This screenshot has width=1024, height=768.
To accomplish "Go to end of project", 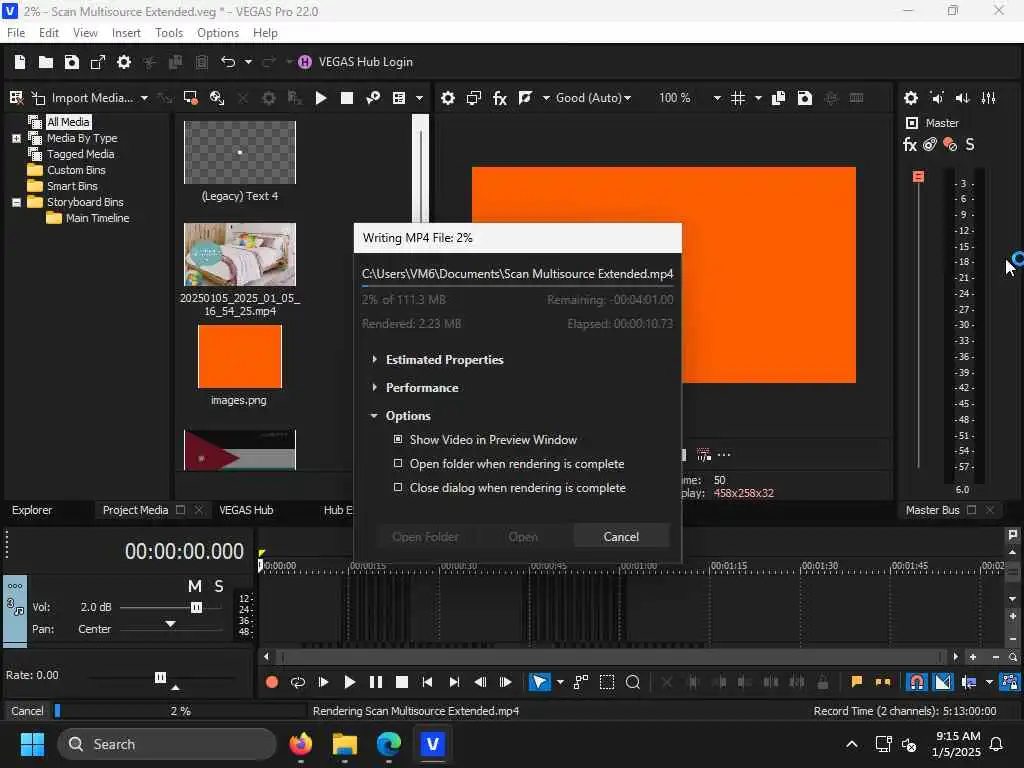I will point(454,682).
